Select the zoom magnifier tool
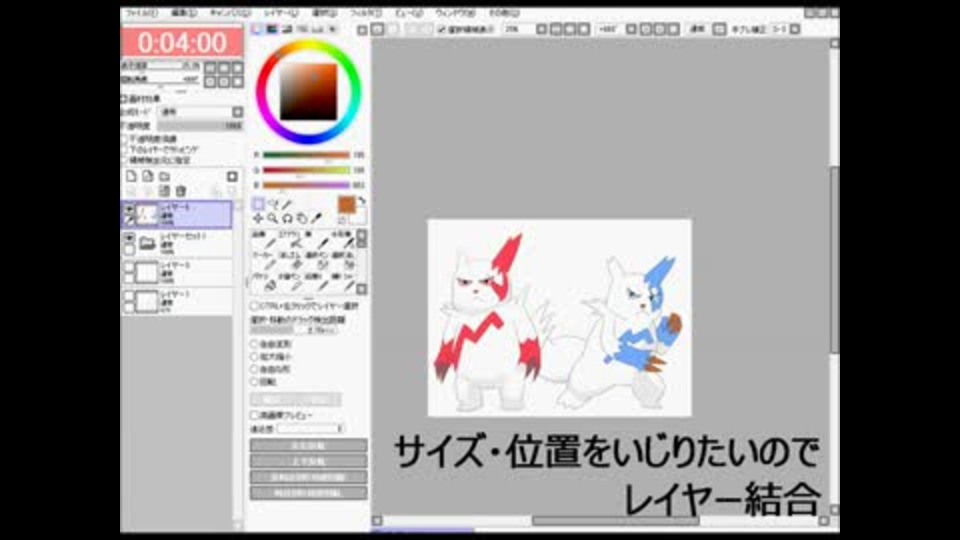This screenshot has width=960, height=540. (x=273, y=218)
